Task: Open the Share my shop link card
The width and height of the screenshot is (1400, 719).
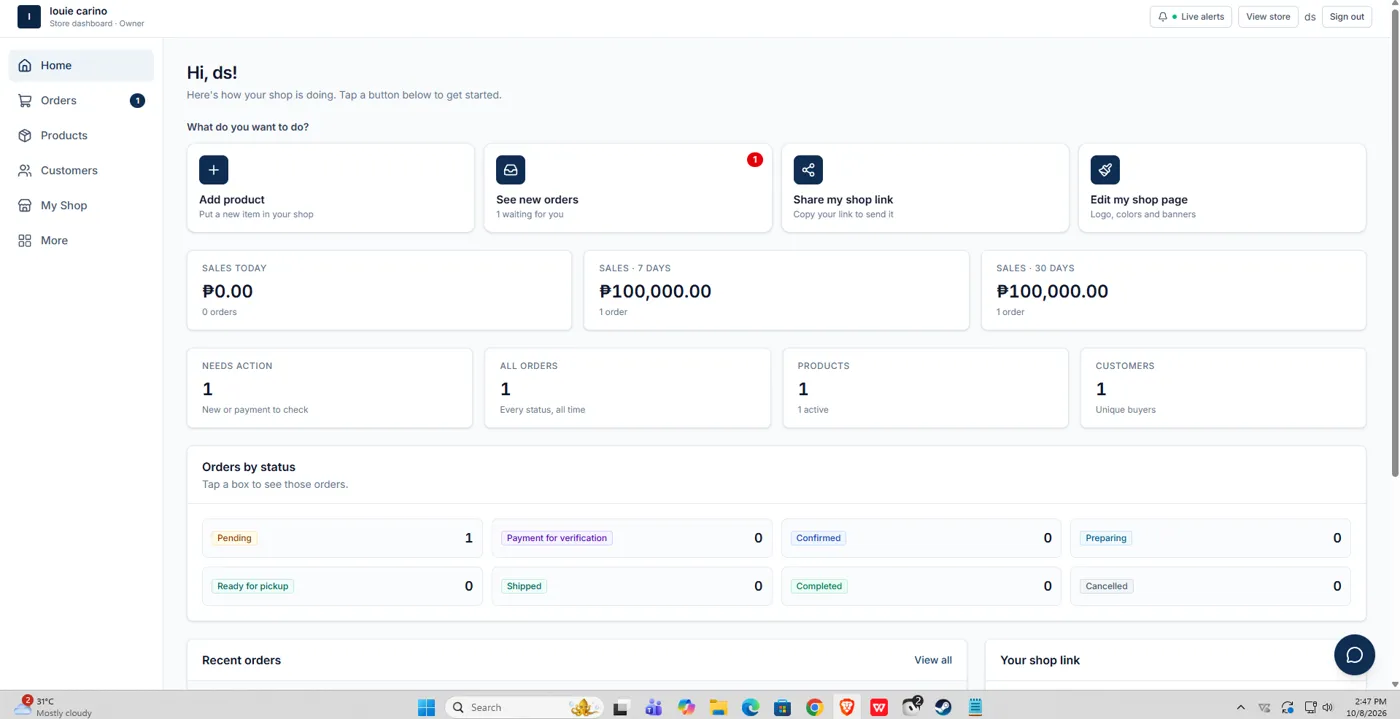Action: coord(925,188)
